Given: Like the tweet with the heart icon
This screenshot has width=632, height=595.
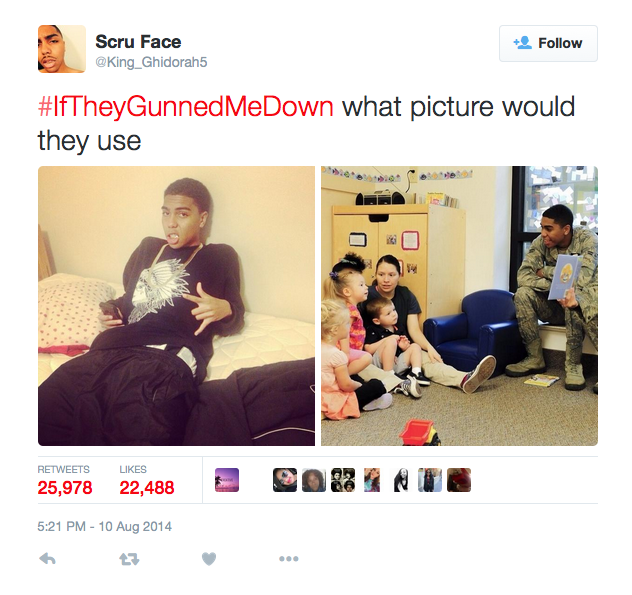Looking at the screenshot, I should click(x=209, y=559).
